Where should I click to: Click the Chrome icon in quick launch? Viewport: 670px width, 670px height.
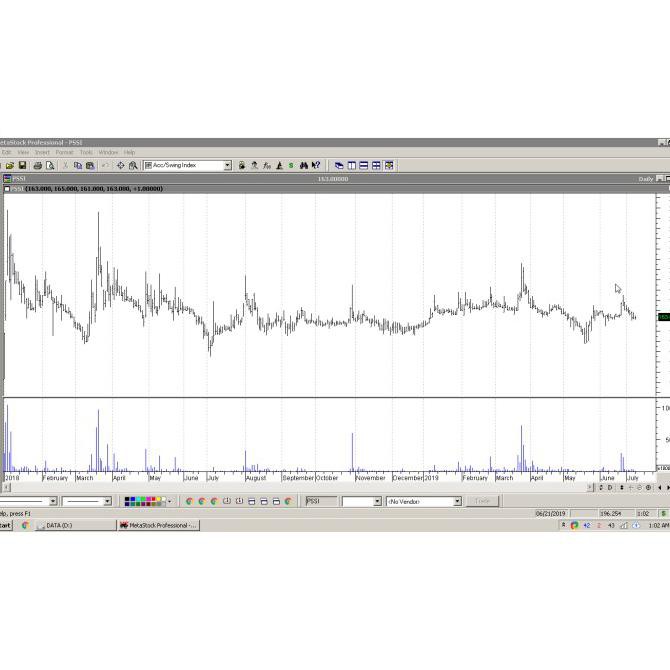tap(26, 525)
